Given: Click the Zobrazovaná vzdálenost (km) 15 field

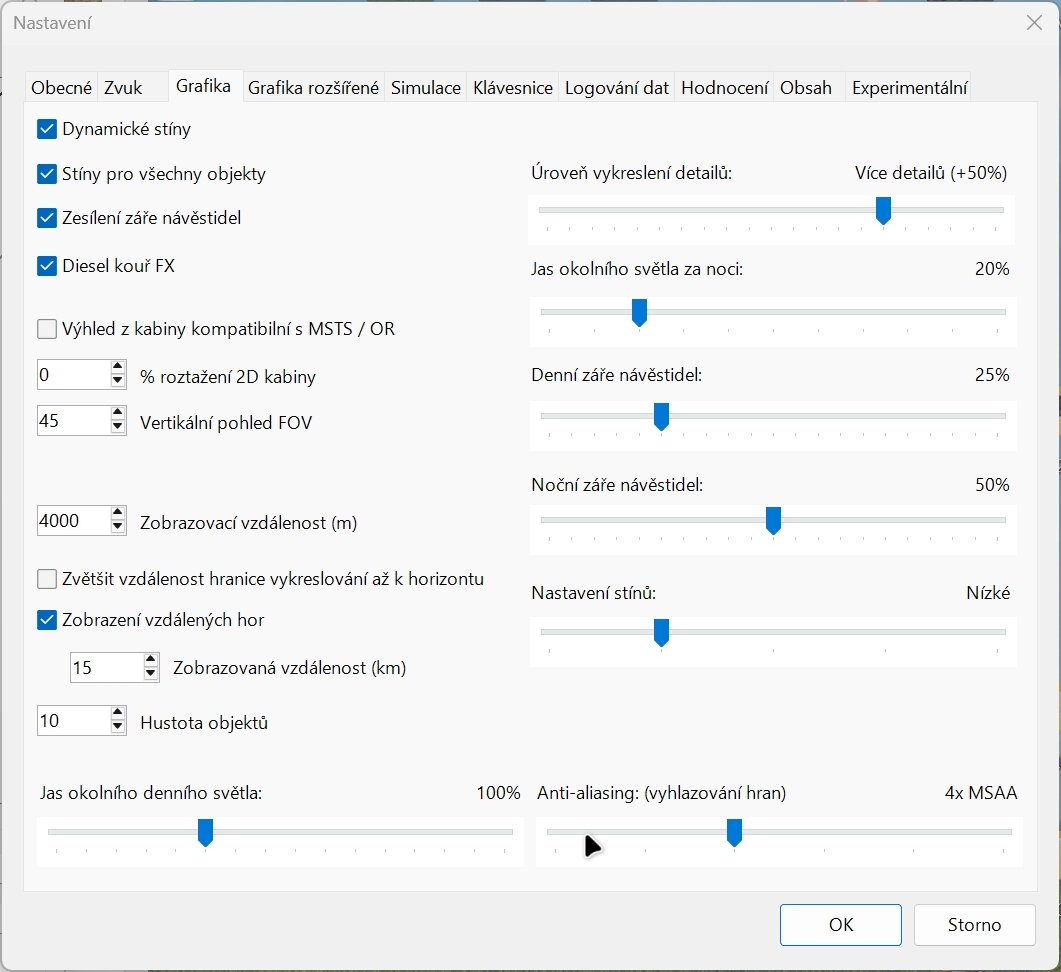Looking at the screenshot, I should (x=107, y=667).
